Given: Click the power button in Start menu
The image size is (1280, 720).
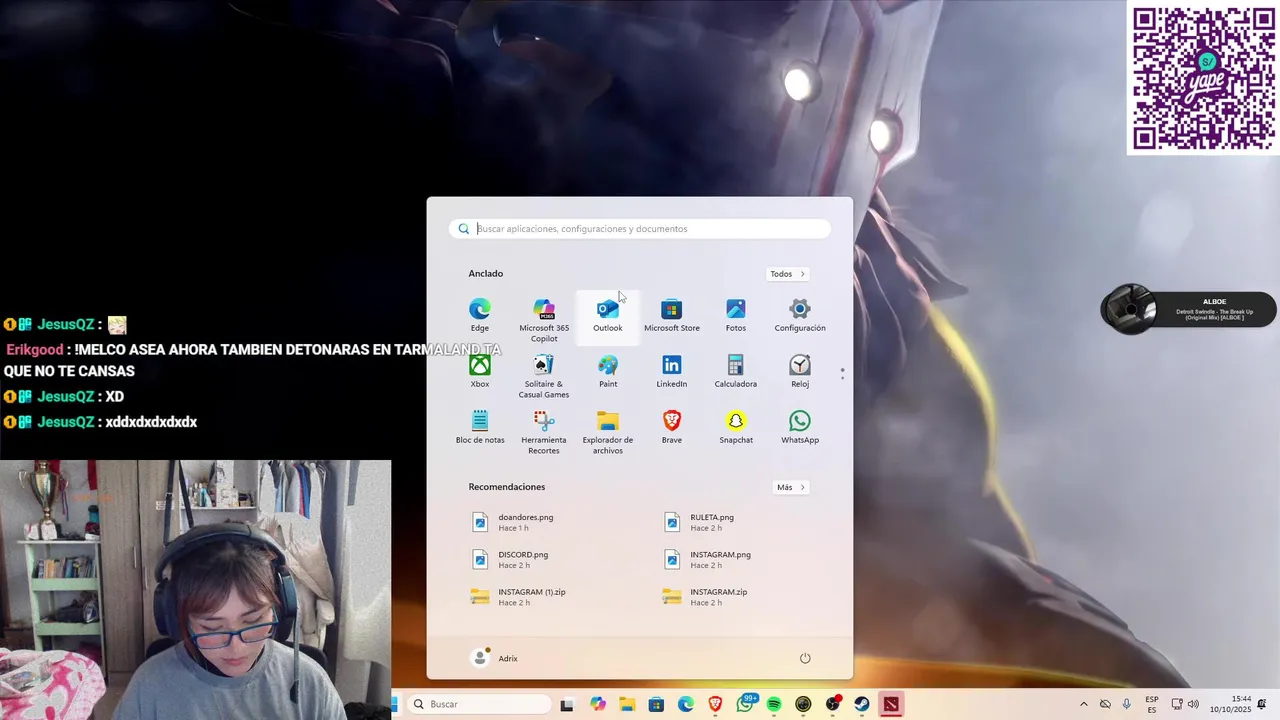Looking at the screenshot, I should point(805,658).
